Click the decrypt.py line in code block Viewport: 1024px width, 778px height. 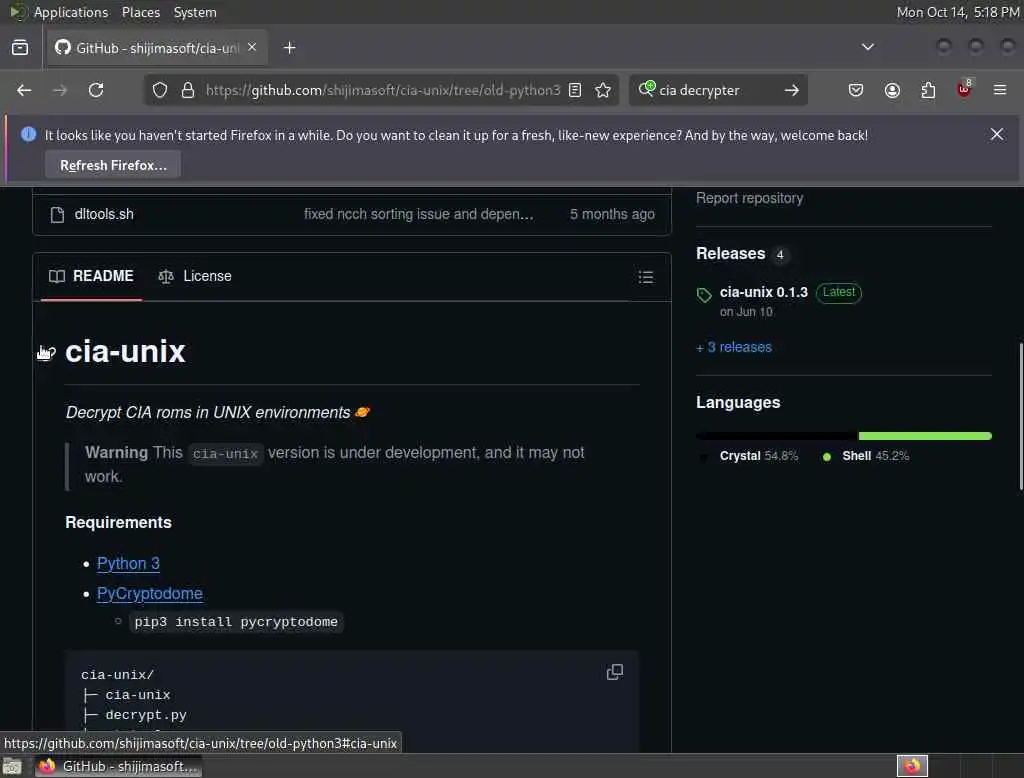pyautogui.click(x=146, y=715)
